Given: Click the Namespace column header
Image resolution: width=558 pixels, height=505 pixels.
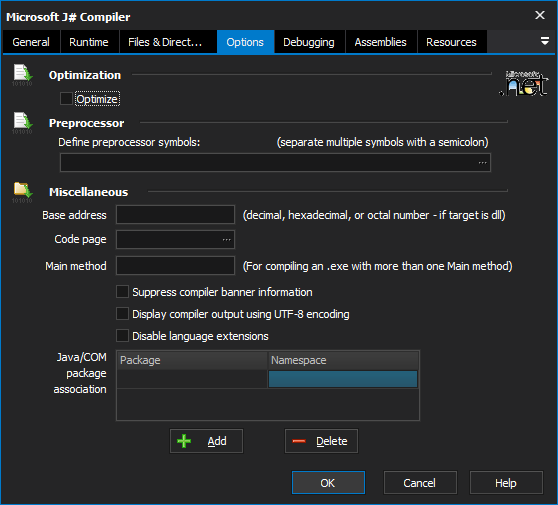Looking at the screenshot, I should click(343, 360).
